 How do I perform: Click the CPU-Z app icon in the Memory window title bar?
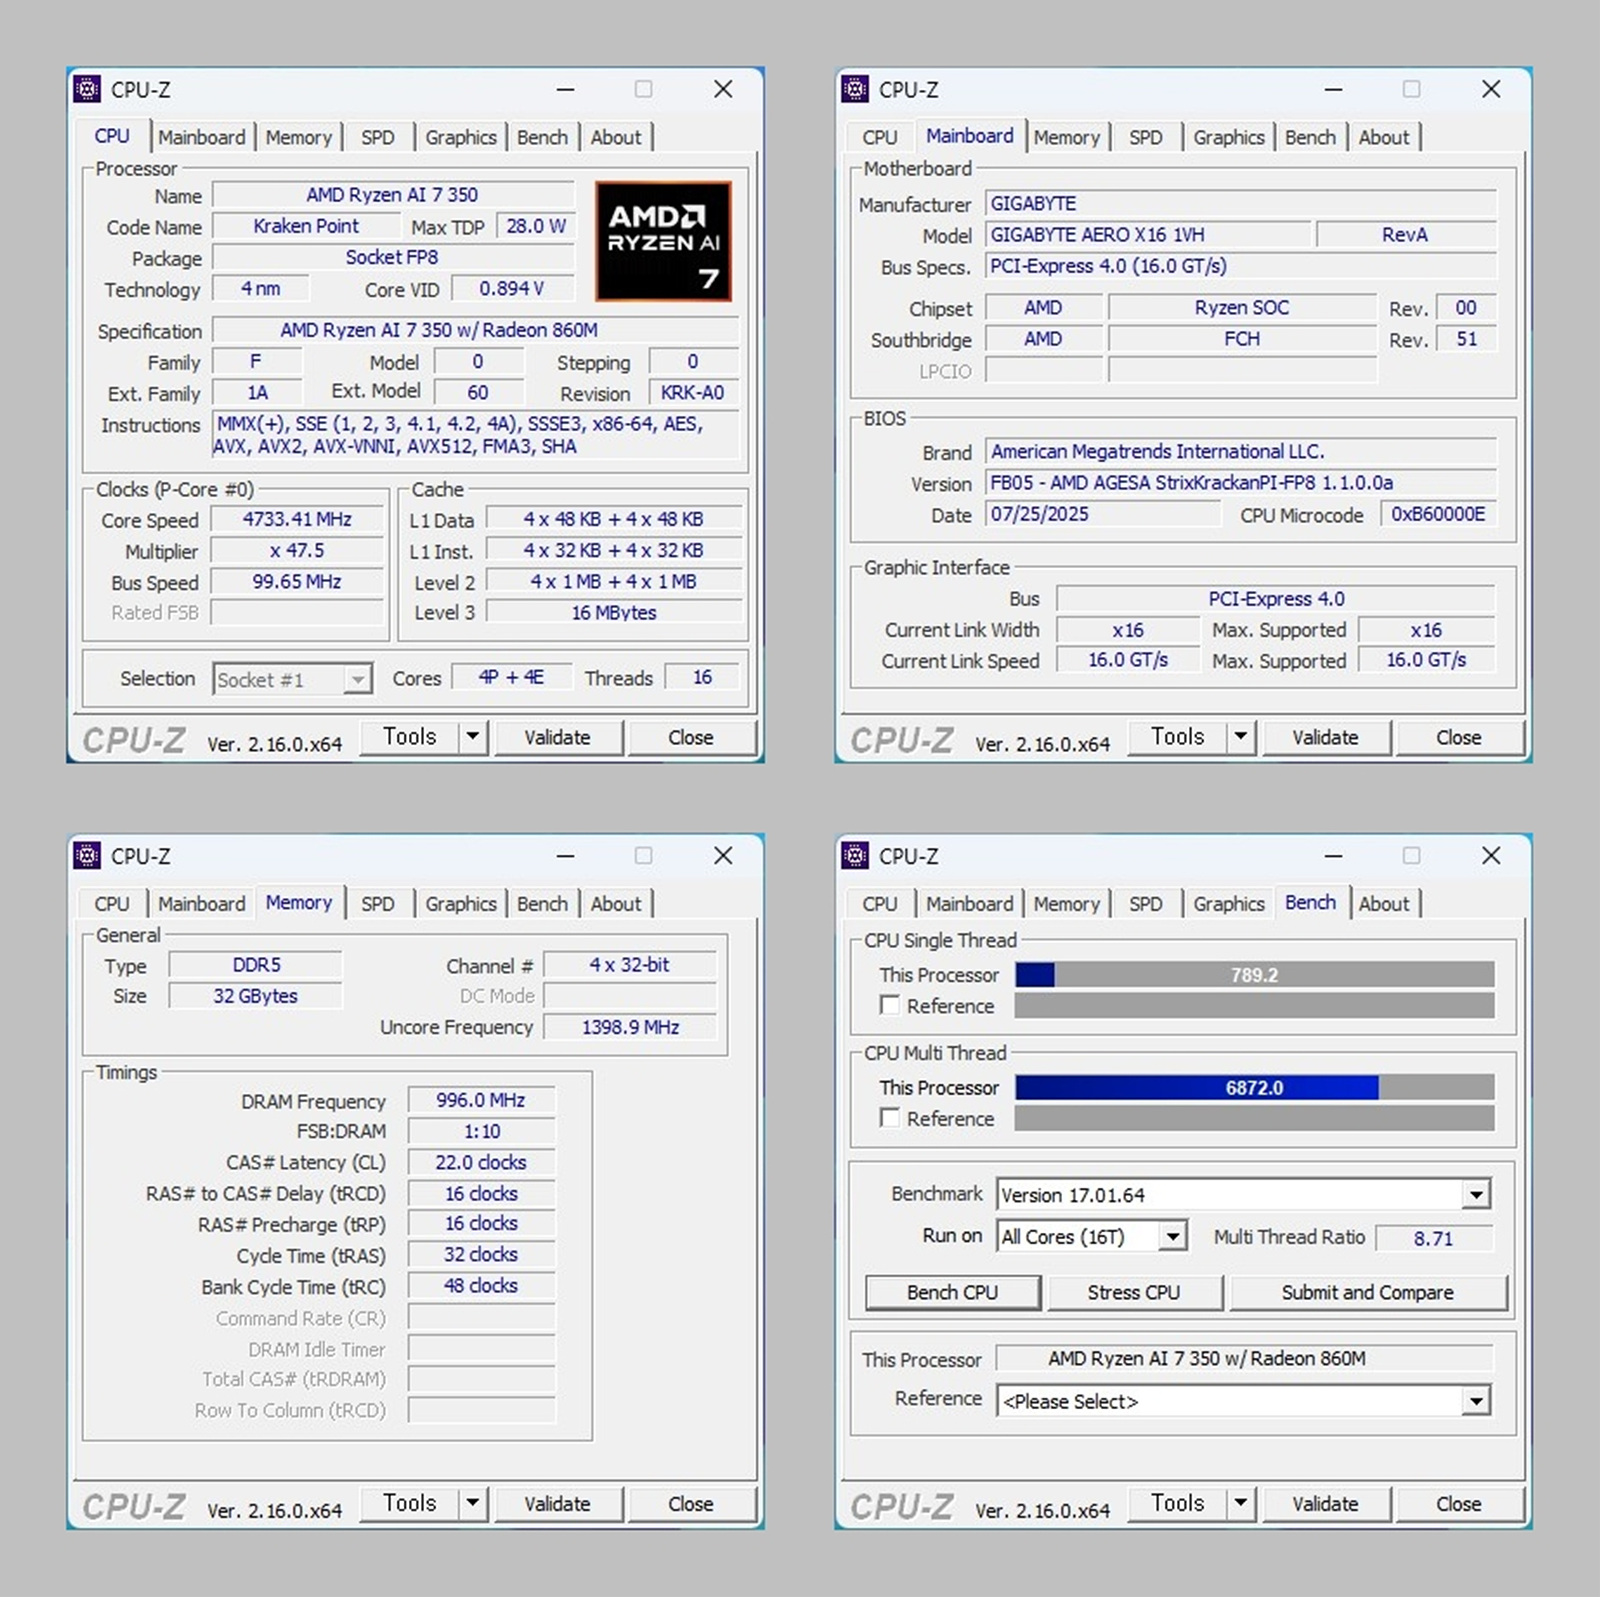pyautogui.click(x=88, y=856)
